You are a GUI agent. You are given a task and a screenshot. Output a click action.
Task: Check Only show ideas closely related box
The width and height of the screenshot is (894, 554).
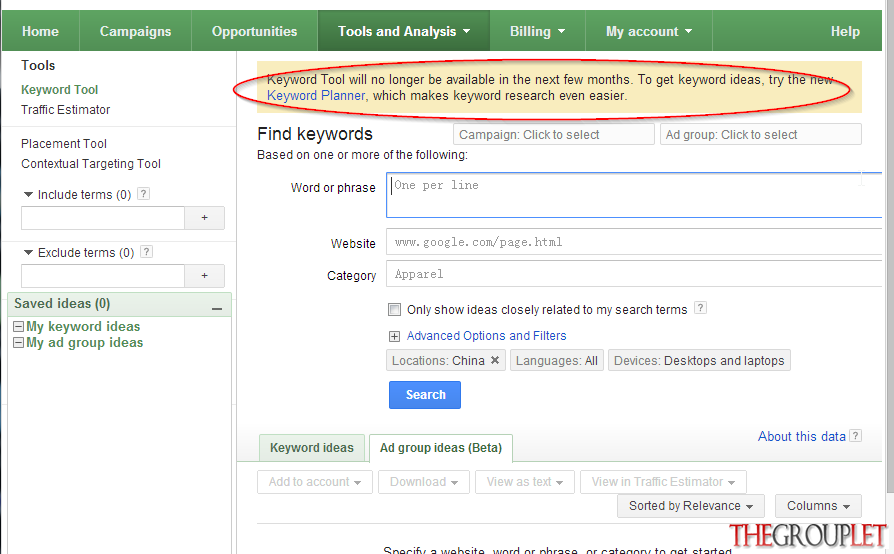coord(394,309)
